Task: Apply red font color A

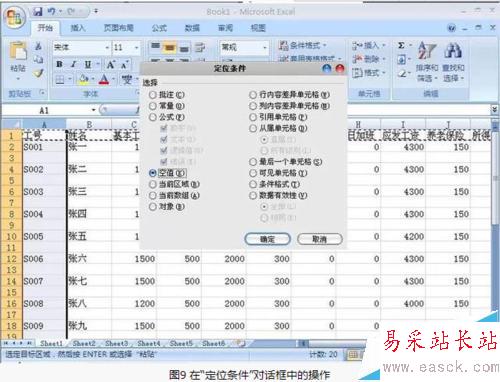Action: [x=104, y=79]
